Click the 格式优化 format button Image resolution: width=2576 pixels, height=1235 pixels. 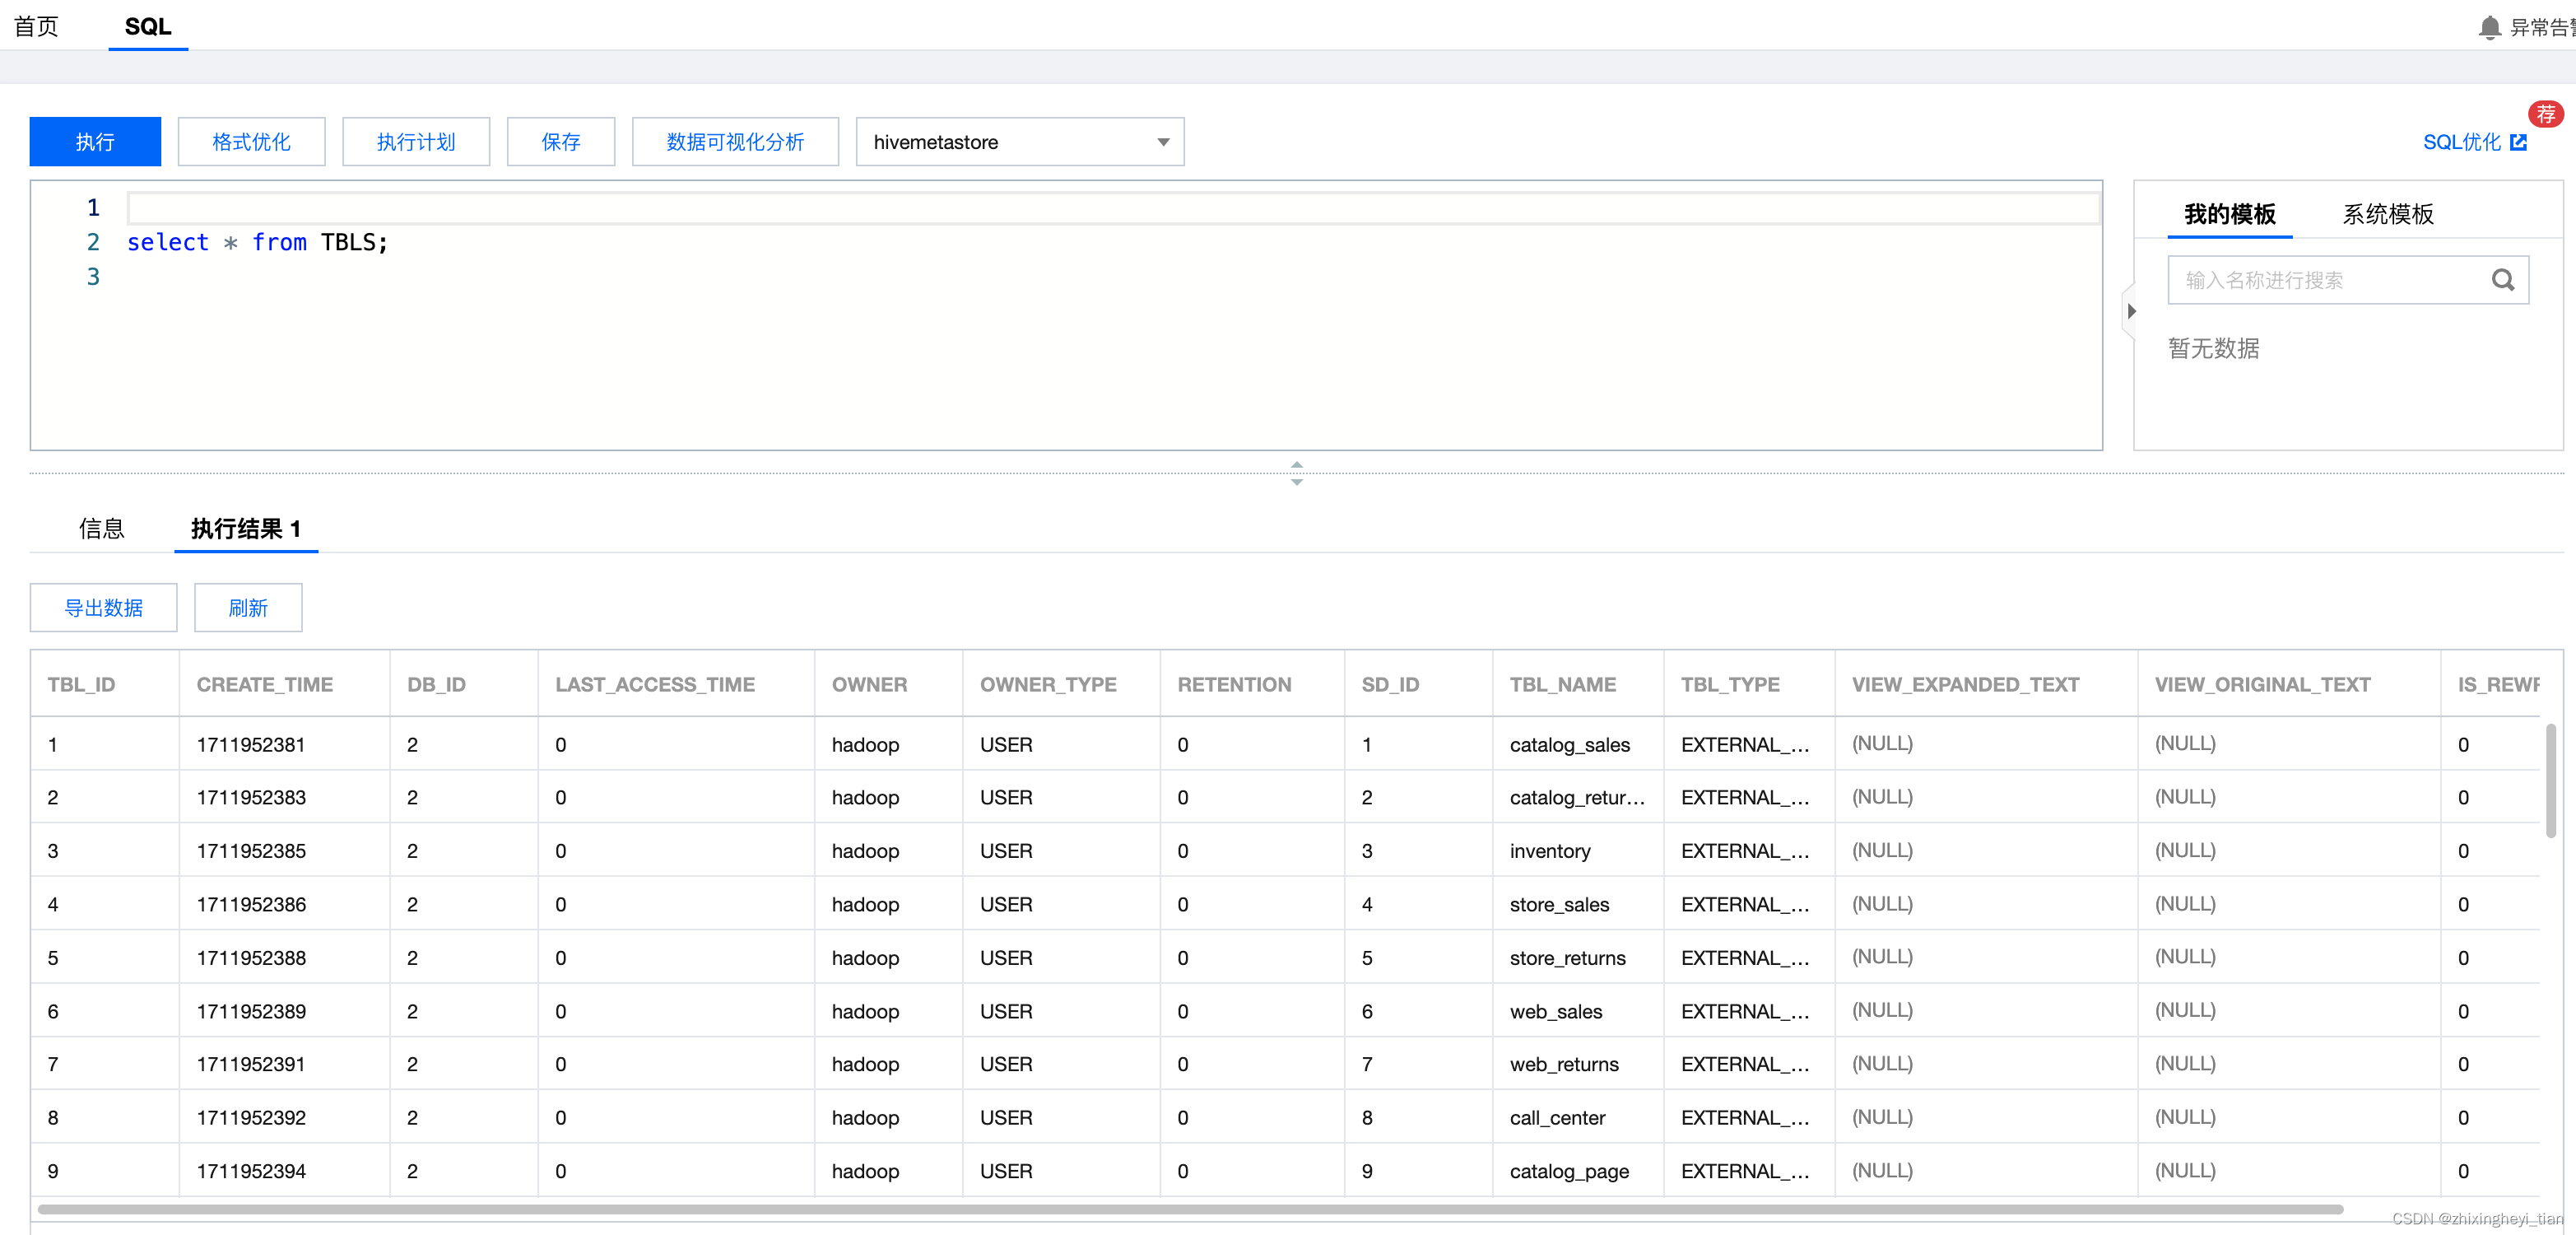pyautogui.click(x=251, y=142)
